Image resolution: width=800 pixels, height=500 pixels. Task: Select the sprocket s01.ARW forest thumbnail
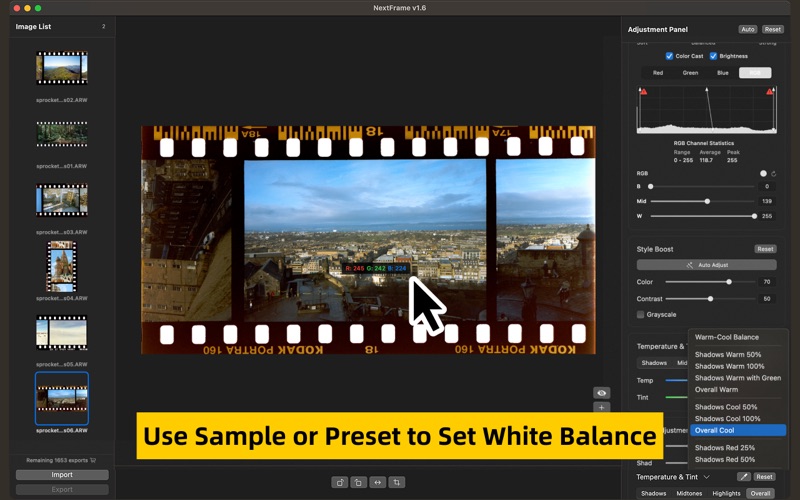tap(62, 134)
